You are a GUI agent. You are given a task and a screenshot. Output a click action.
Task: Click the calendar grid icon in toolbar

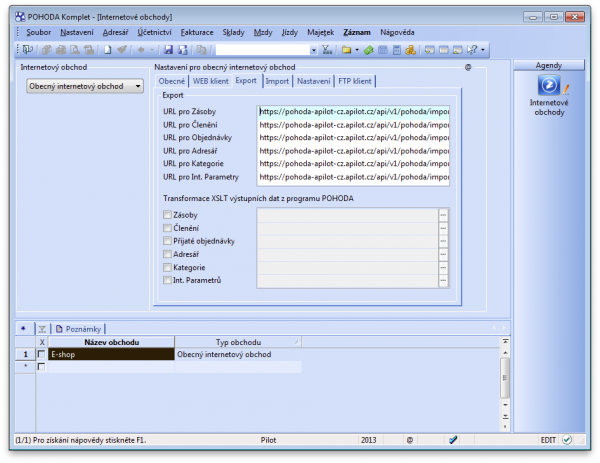click(x=383, y=50)
